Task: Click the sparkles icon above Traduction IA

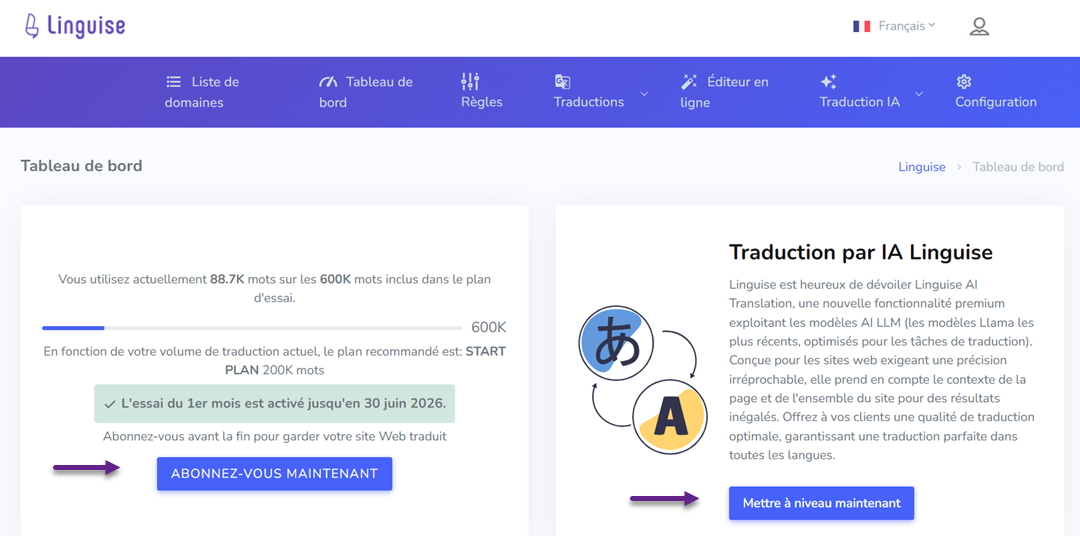Action: (x=828, y=81)
